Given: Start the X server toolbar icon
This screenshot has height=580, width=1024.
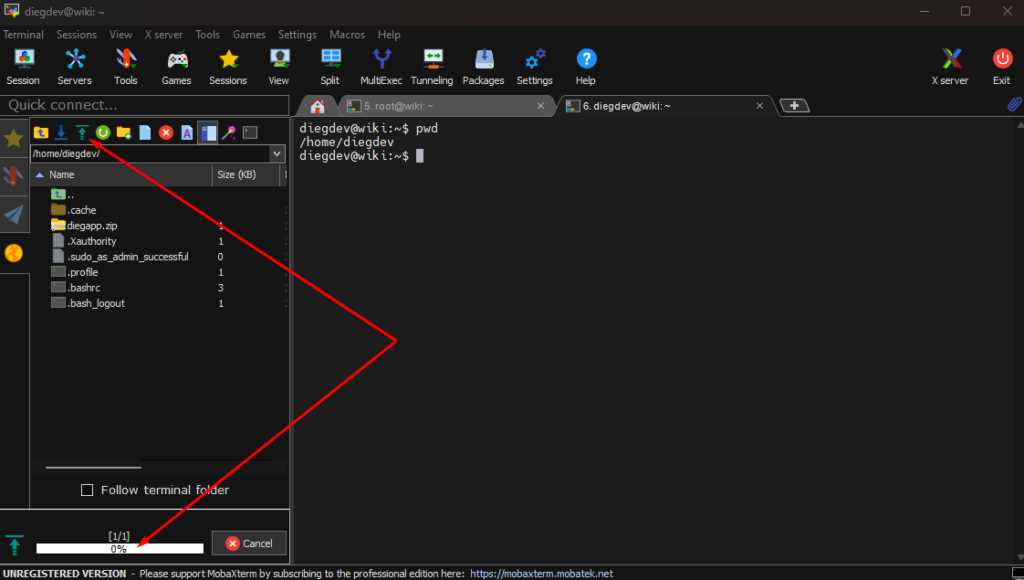Looking at the screenshot, I should tap(950, 67).
